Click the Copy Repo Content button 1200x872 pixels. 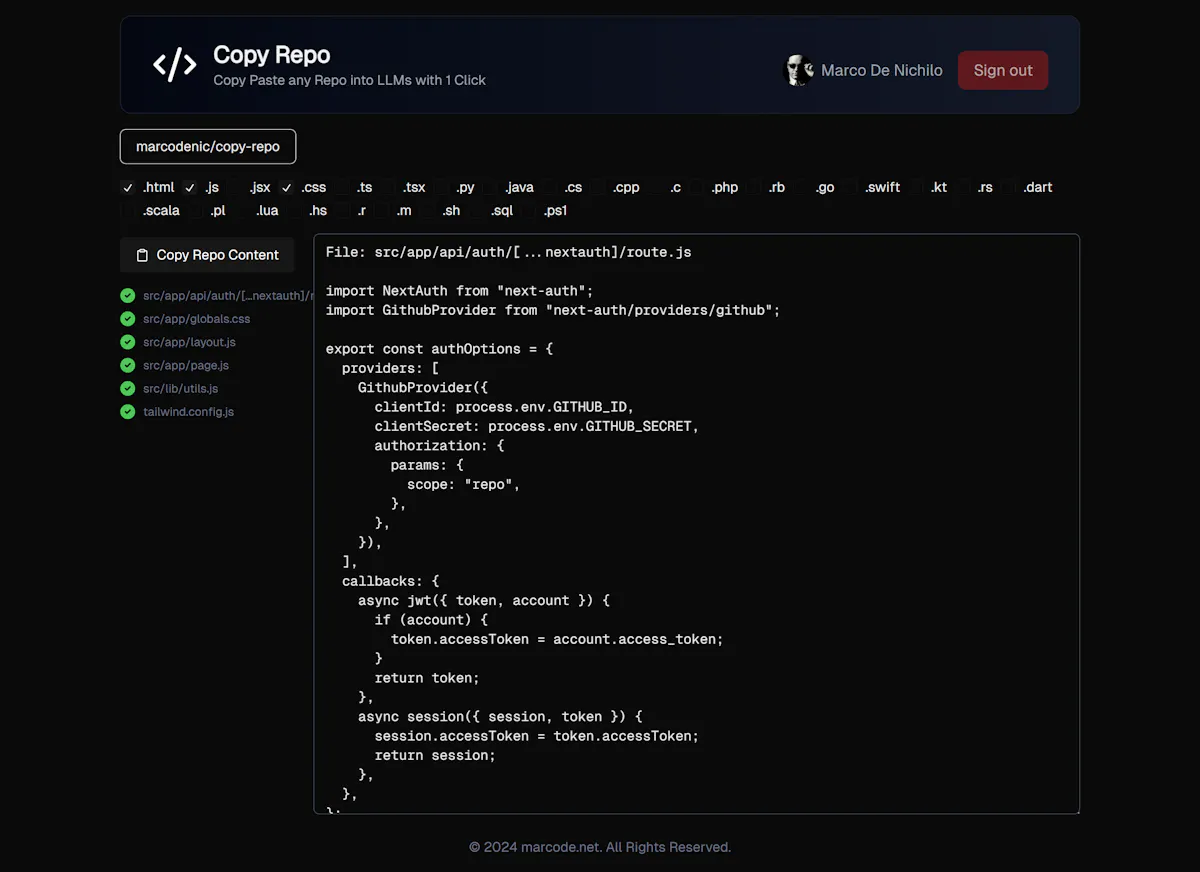[x=207, y=255]
